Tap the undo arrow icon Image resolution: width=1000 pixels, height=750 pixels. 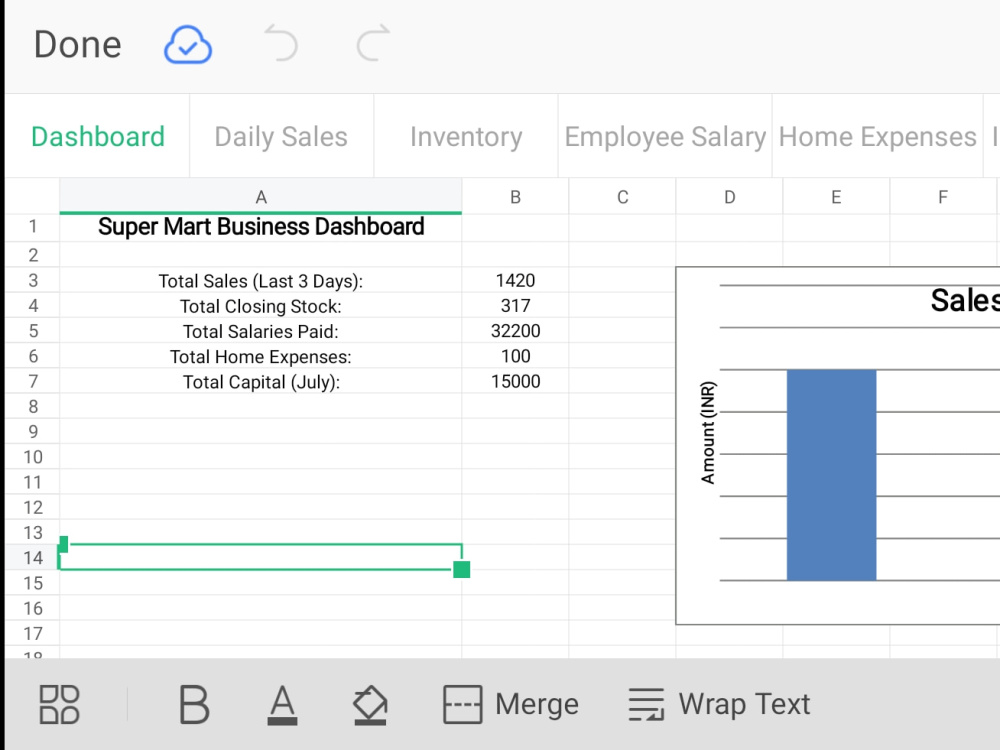[x=281, y=43]
